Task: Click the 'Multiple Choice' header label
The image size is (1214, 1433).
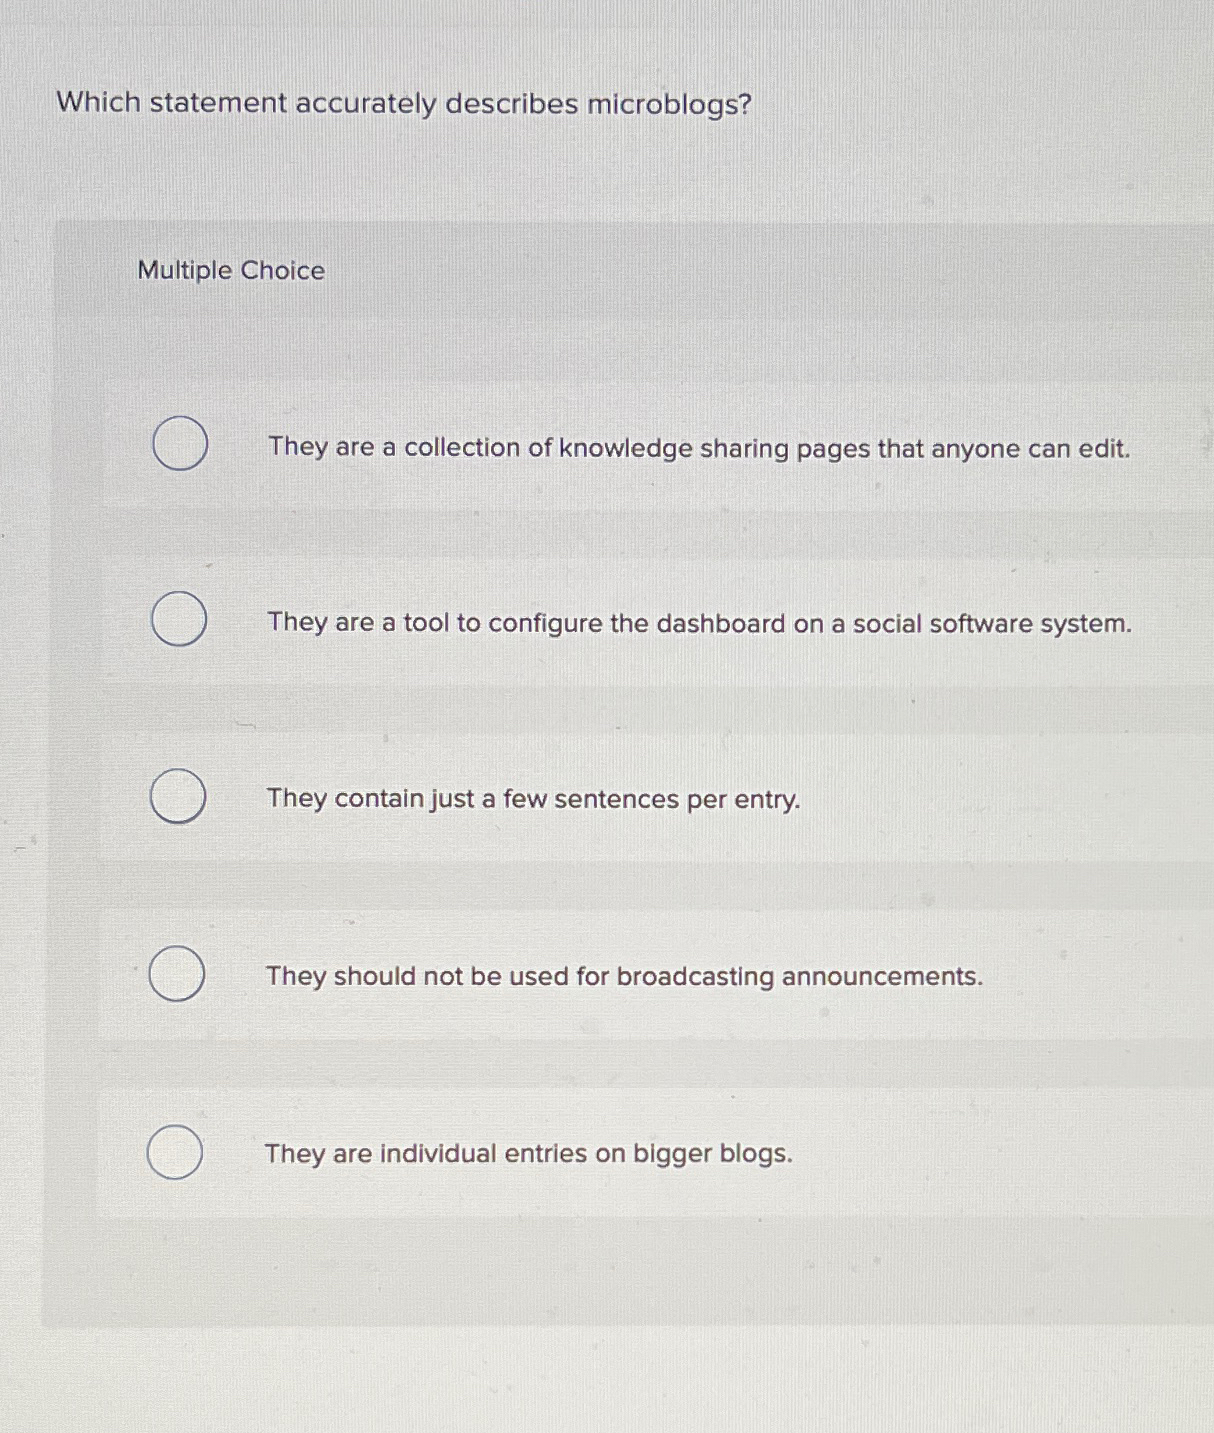Action: pos(229,271)
